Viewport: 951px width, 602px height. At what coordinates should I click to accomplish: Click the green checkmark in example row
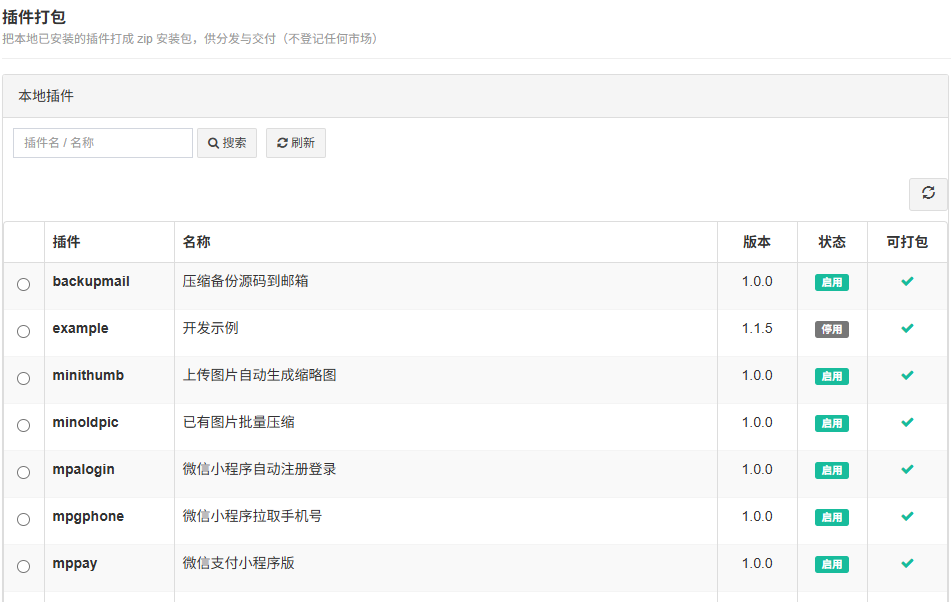coord(907,329)
